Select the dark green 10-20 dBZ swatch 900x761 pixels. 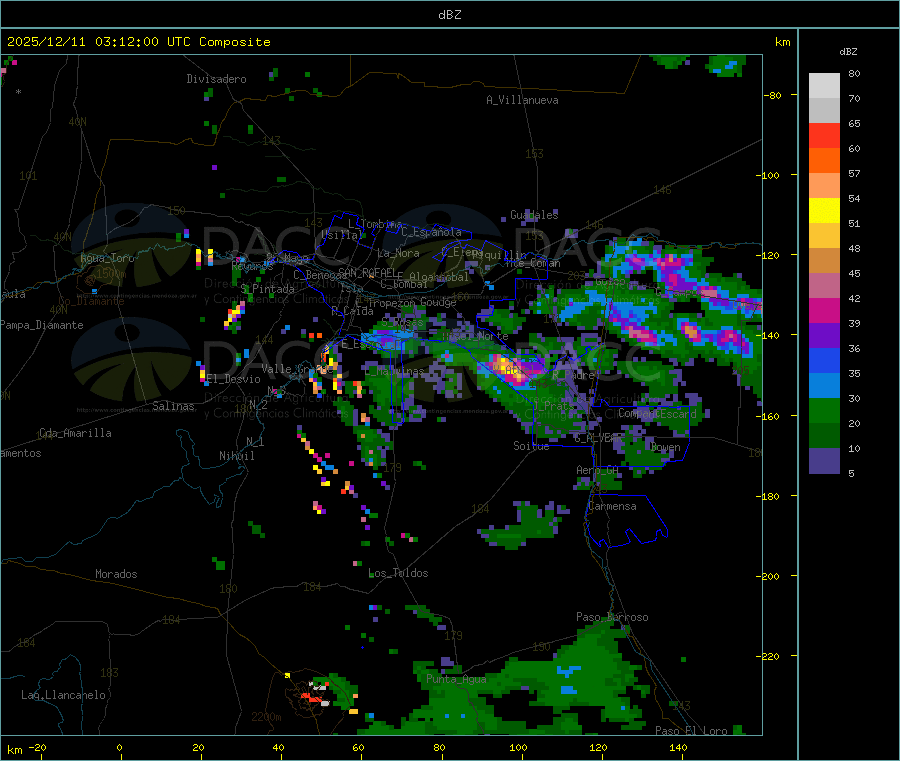pyautogui.click(x=824, y=436)
